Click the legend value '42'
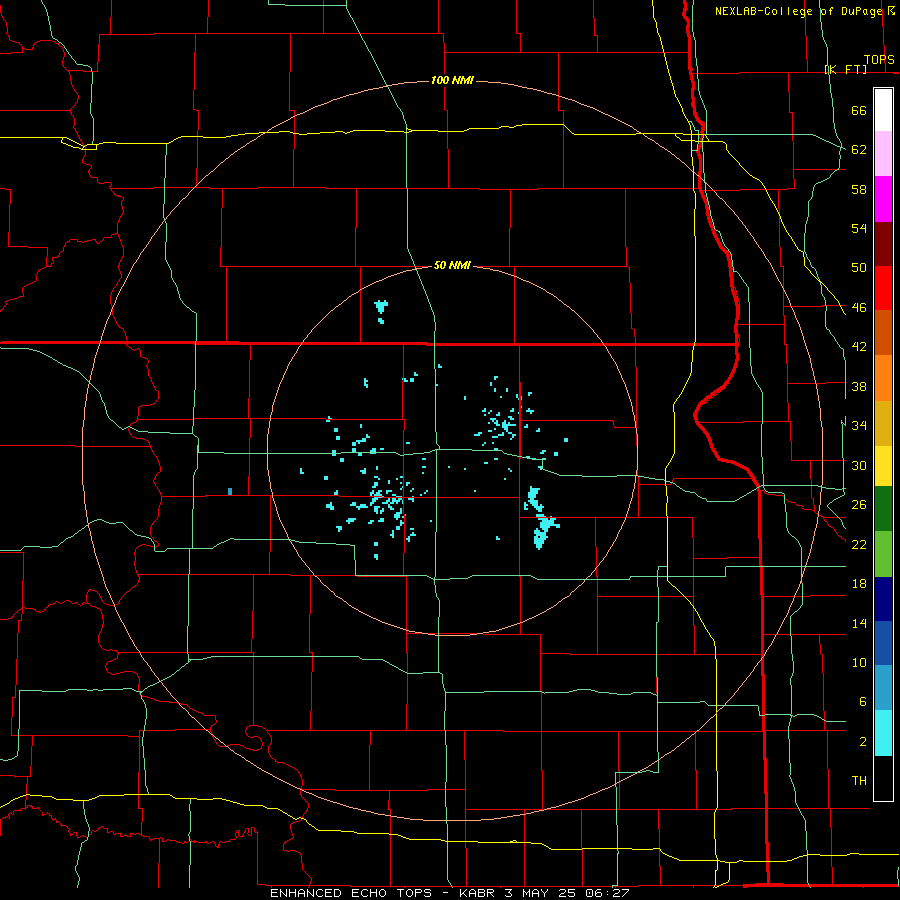Screen dimensions: 900x900 pyautogui.click(x=859, y=347)
